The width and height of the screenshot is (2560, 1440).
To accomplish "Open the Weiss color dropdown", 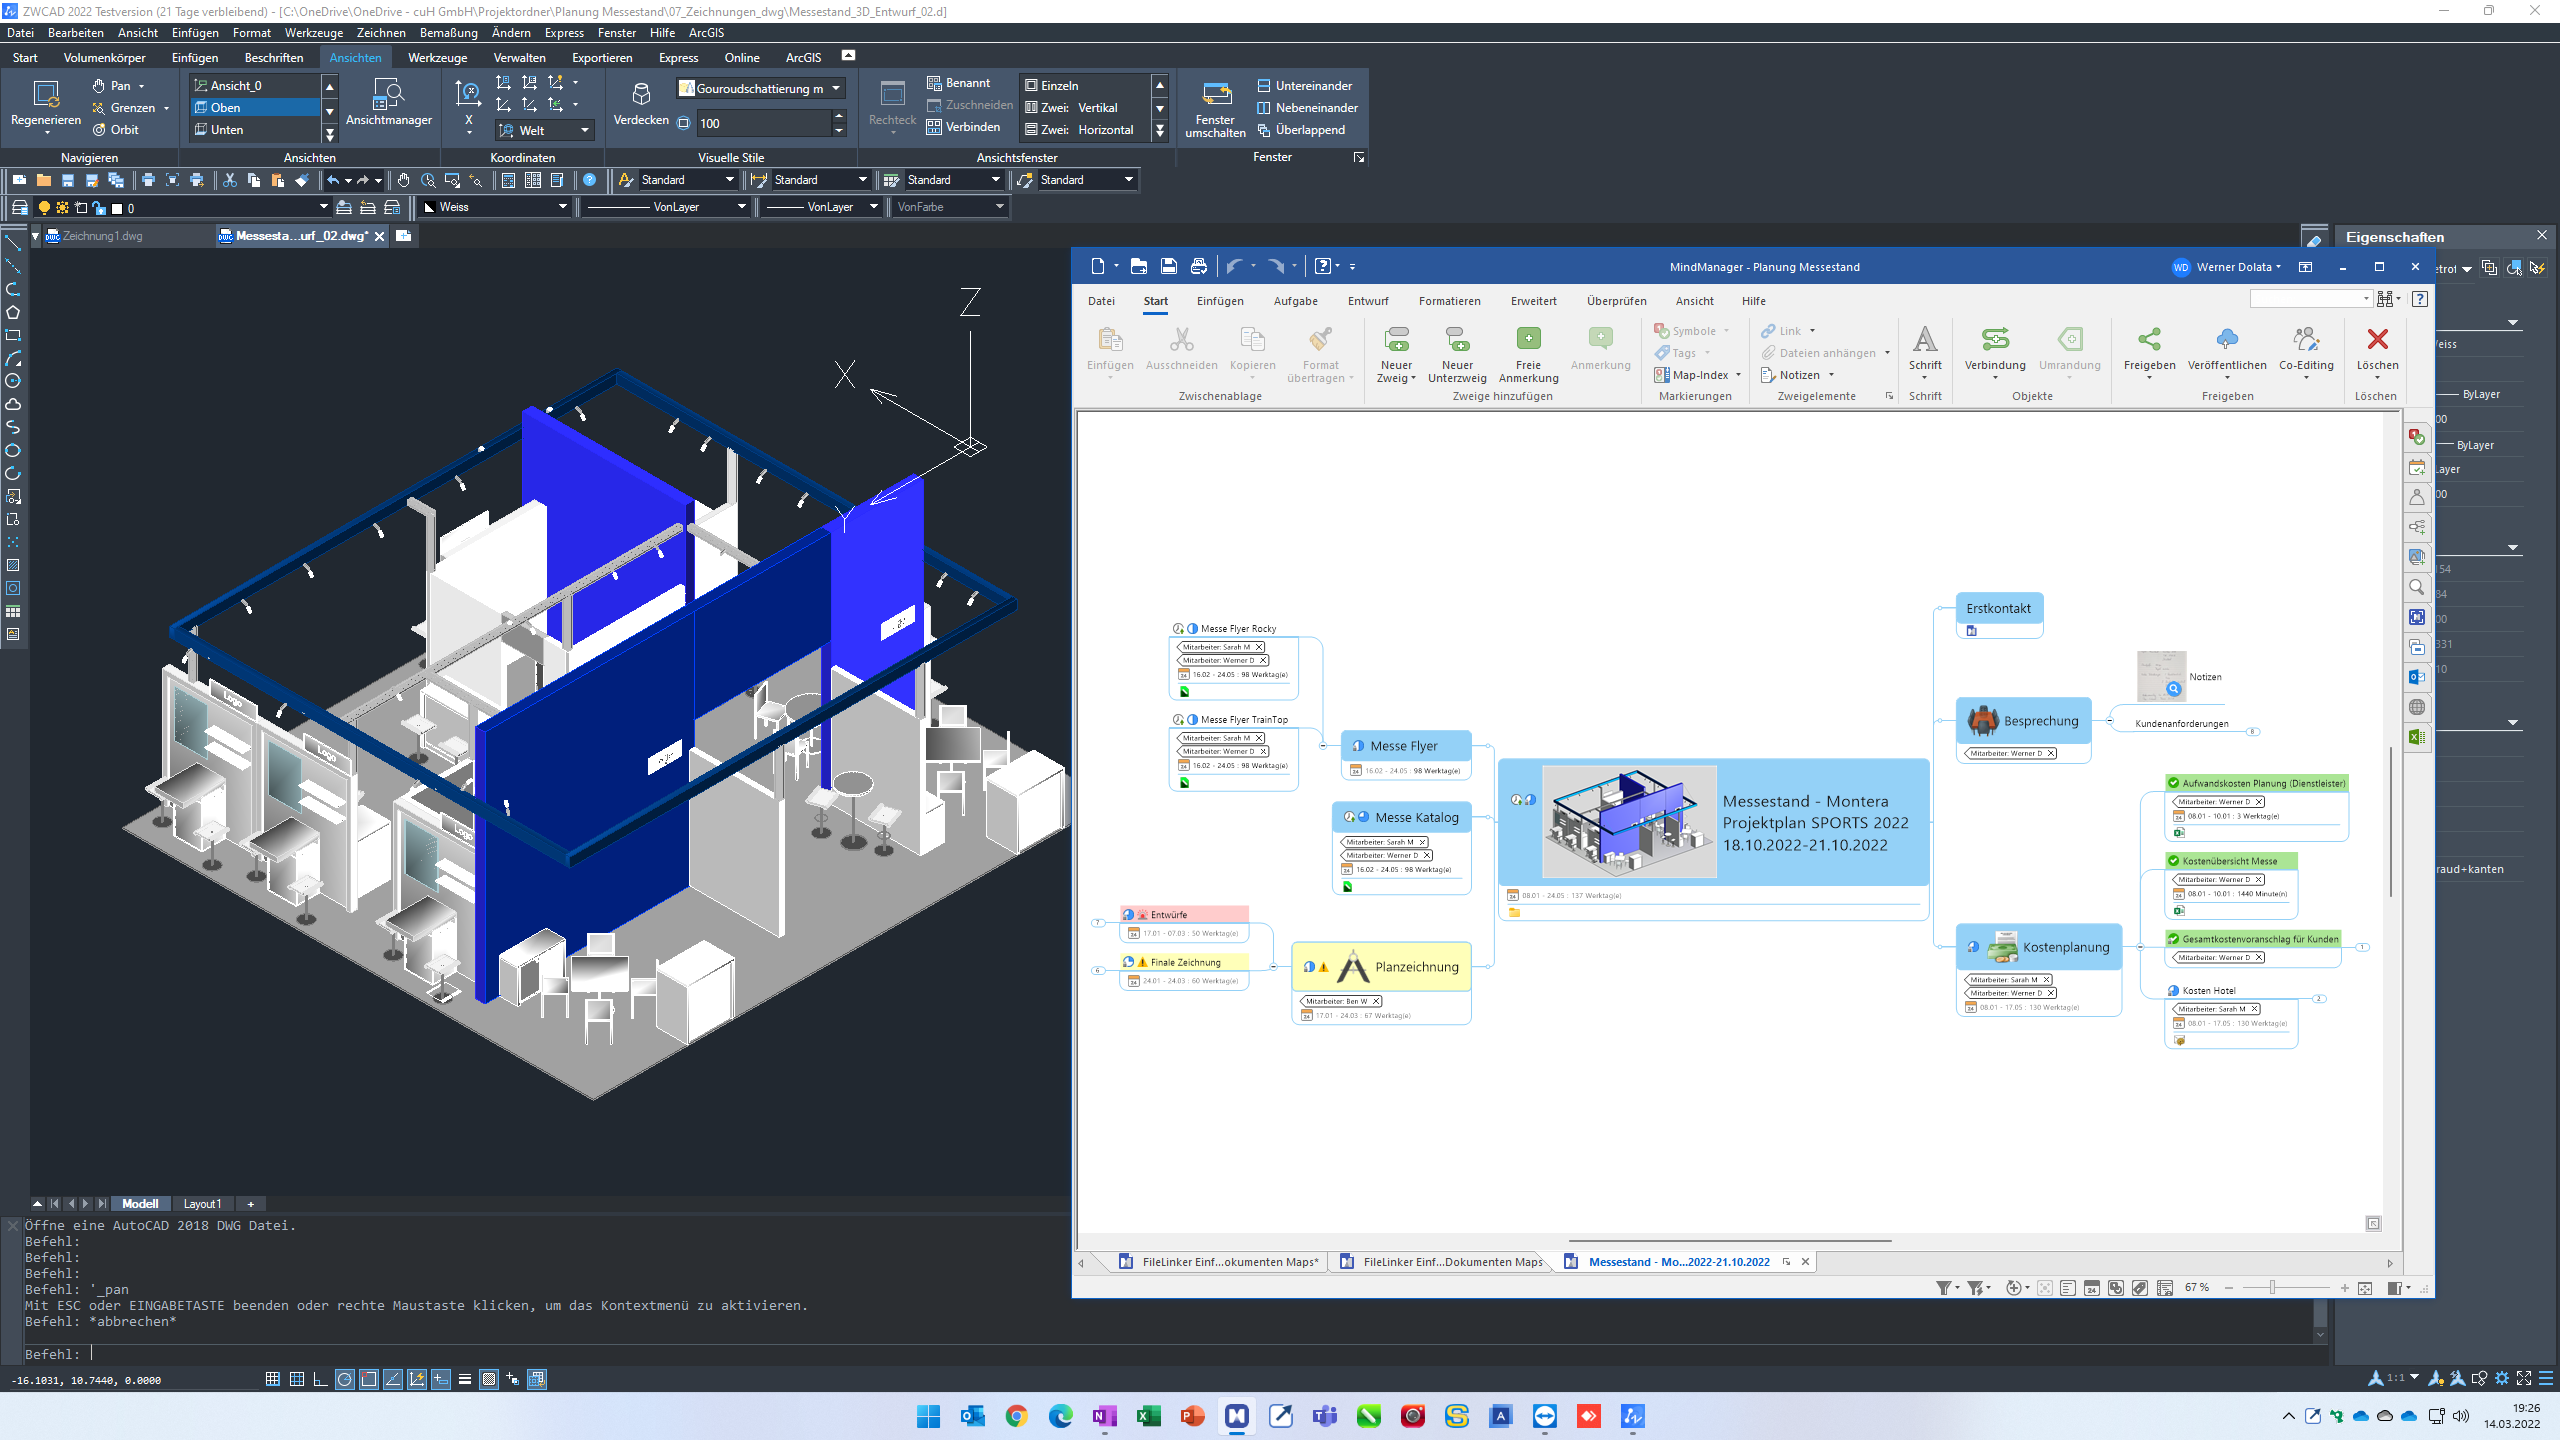I will [495, 207].
